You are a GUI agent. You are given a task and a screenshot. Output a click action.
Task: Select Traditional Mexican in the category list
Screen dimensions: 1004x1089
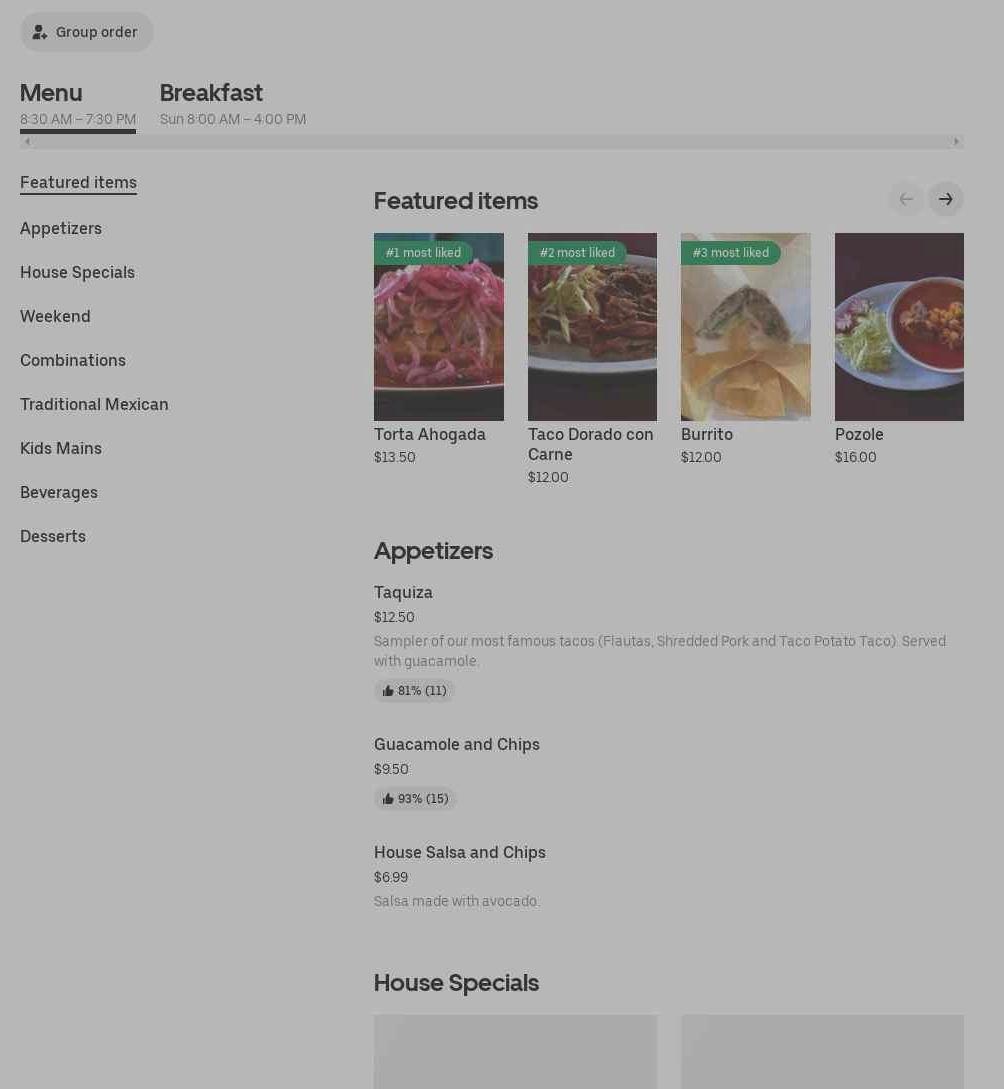pos(94,404)
